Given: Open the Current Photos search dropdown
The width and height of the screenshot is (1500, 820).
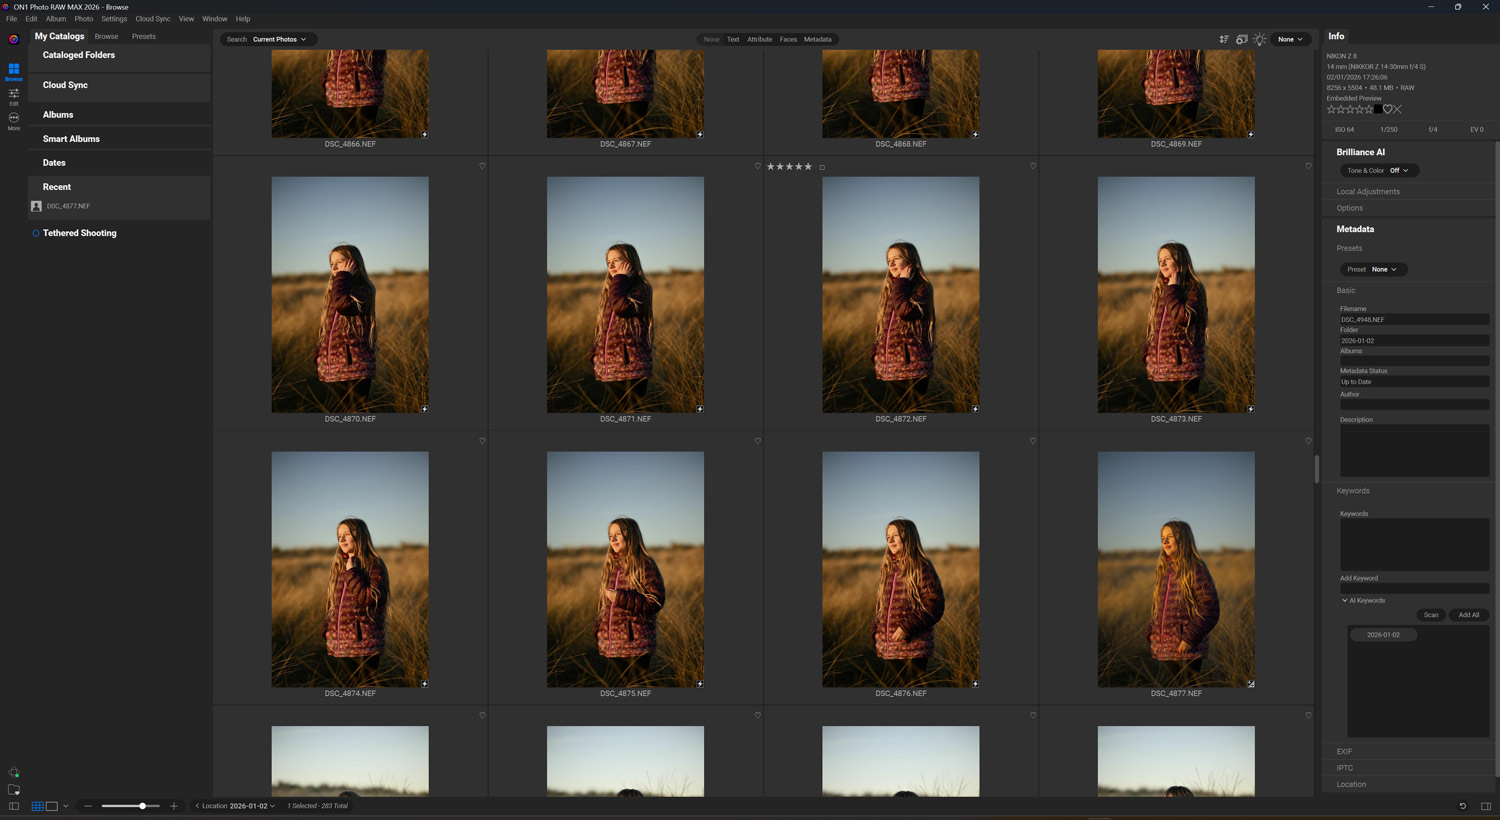Looking at the screenshot, I should pyautogui.click(x=278, y=39).
